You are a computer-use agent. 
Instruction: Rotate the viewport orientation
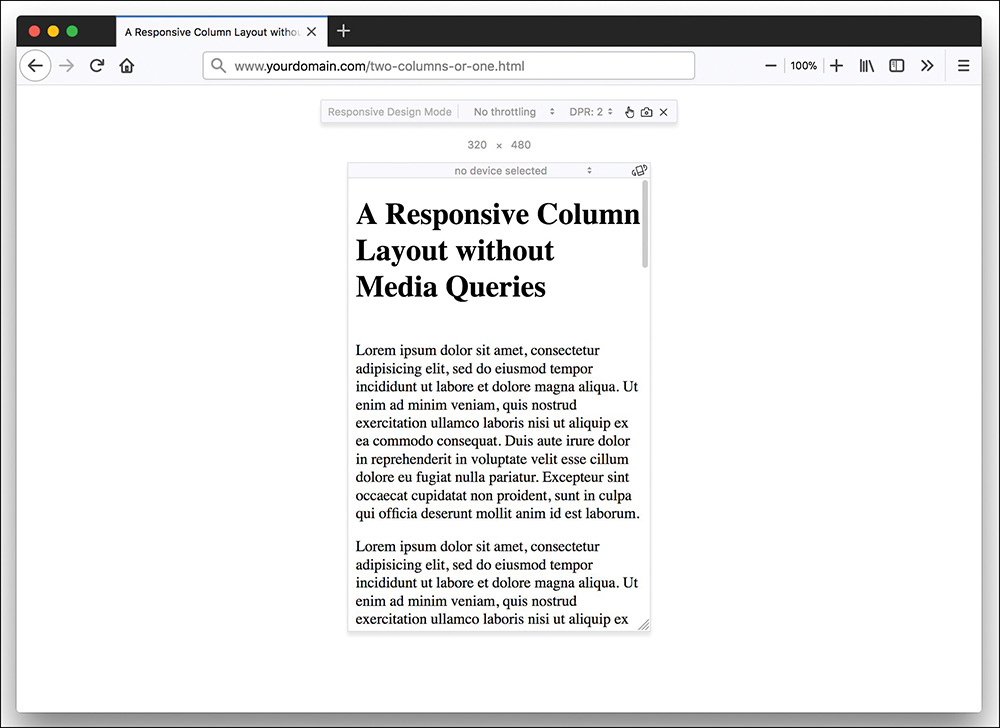[637, 170]
